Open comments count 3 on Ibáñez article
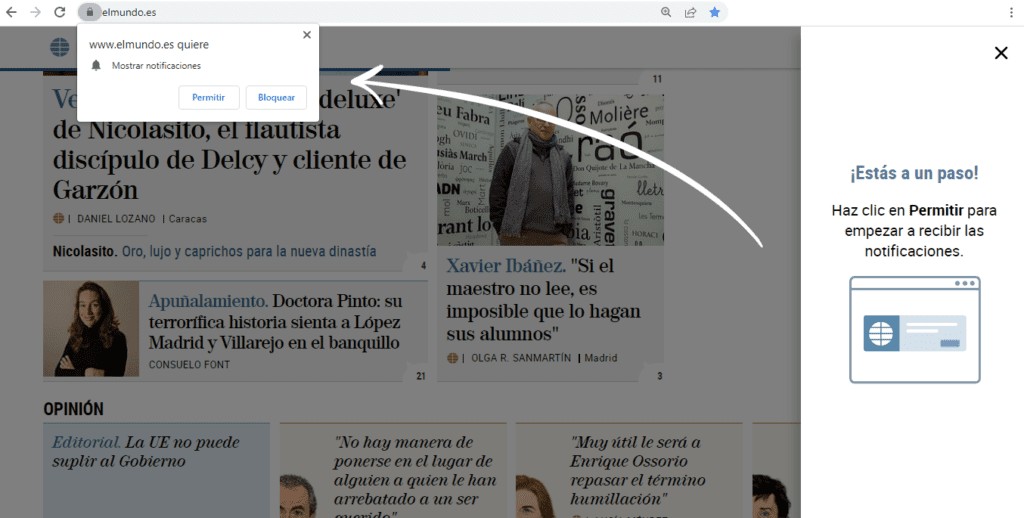Image resolution: width=1024 pixels, height=518 pixels. click(660, 376)
